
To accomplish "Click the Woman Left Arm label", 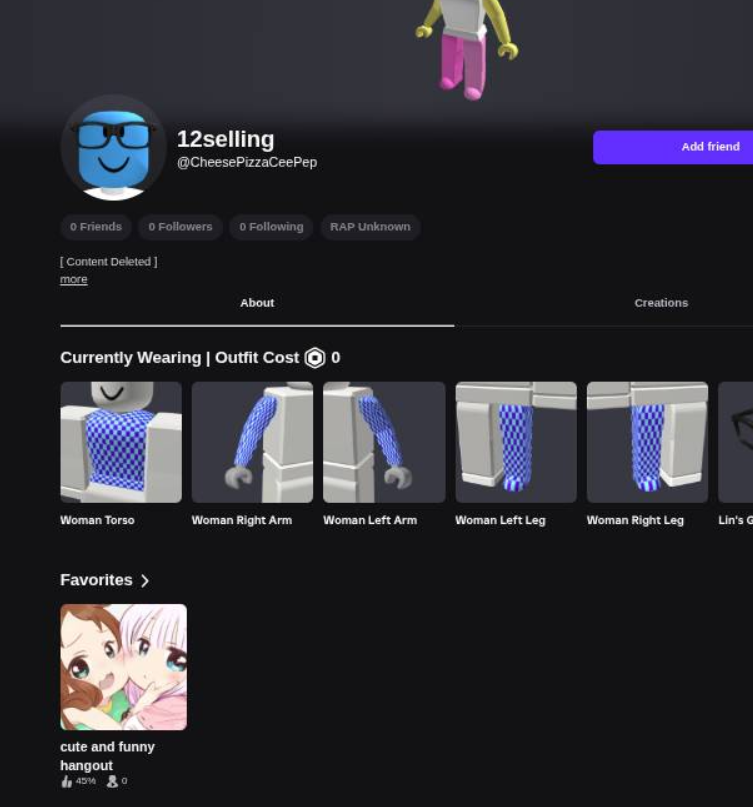I will (x=370, y=520).
